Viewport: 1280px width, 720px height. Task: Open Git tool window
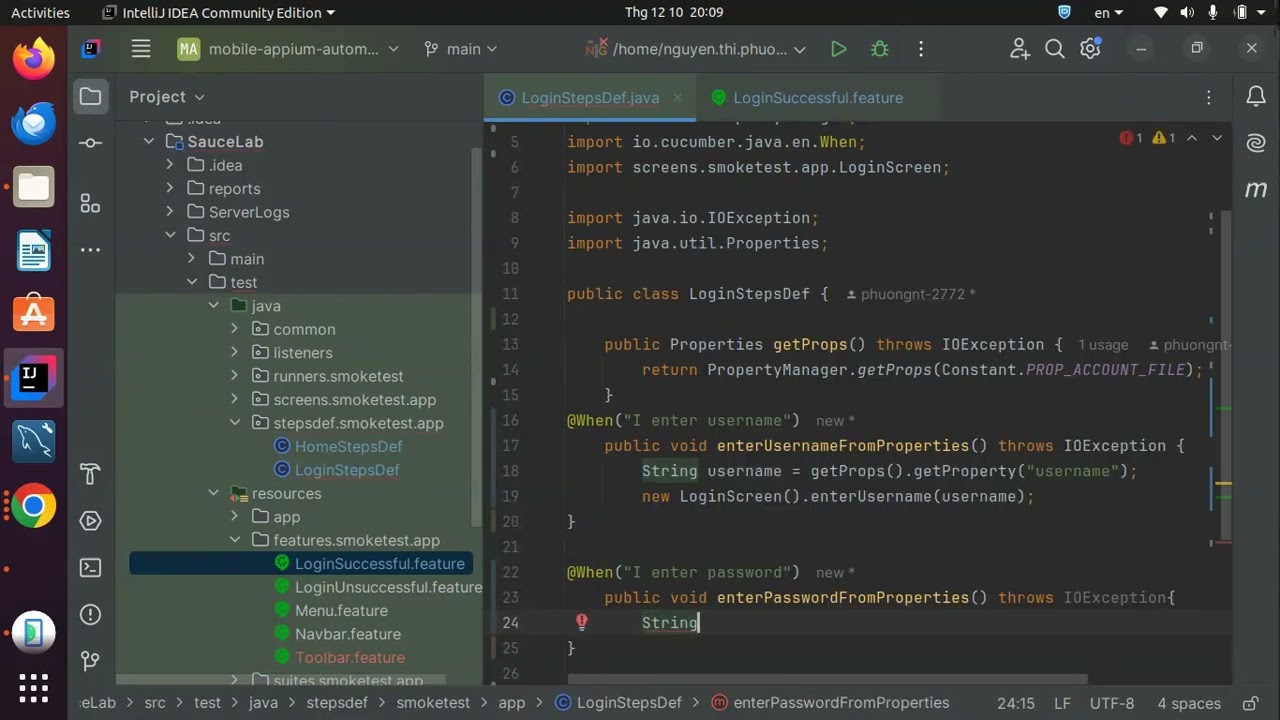pos(90,660)
